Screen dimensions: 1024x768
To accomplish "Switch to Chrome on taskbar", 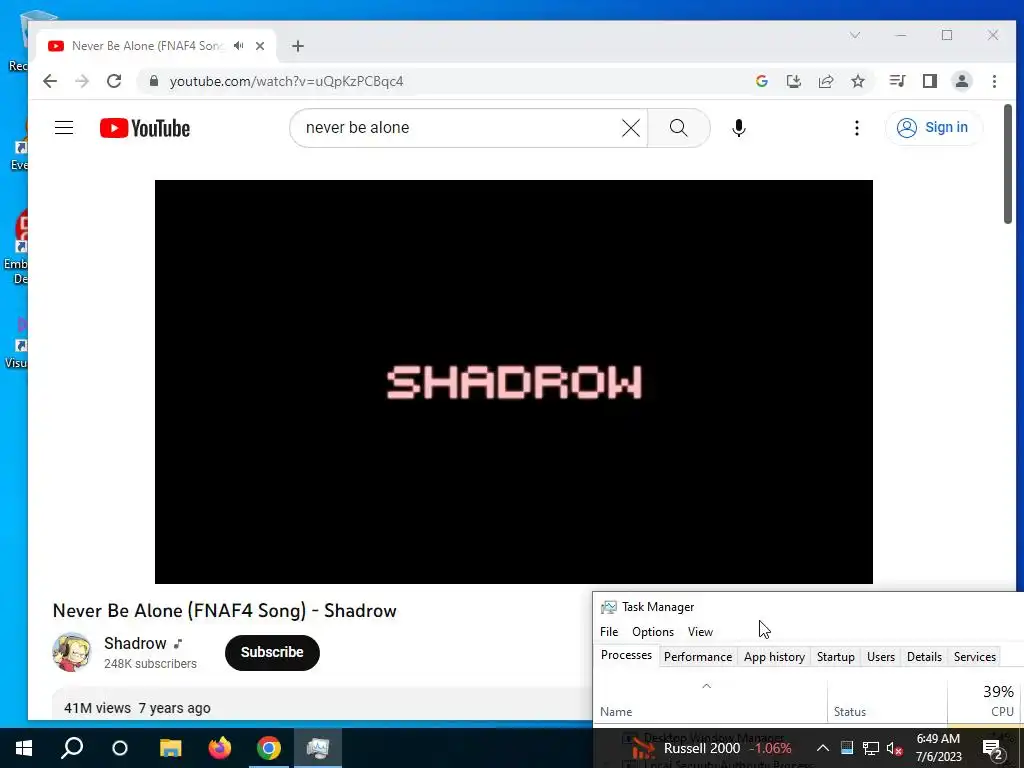I will [x=268, y=748].
